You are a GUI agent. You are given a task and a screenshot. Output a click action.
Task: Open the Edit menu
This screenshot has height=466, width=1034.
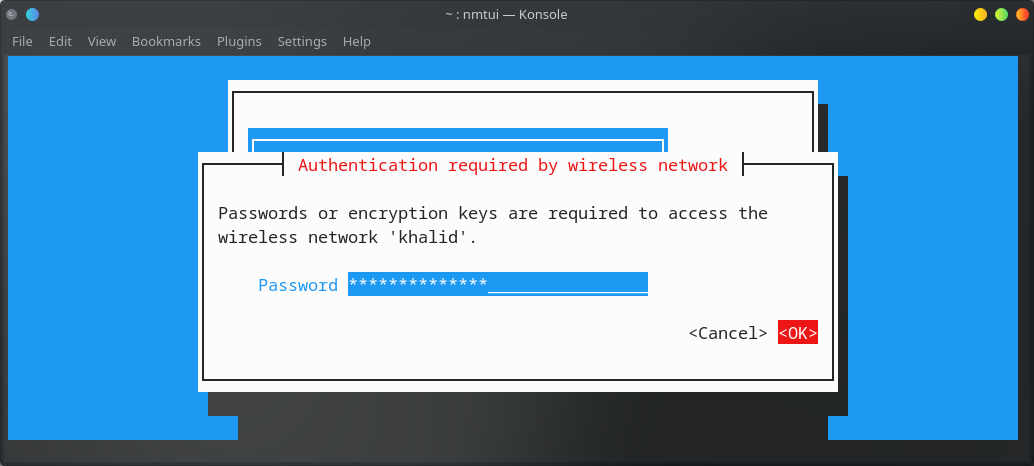60,42
